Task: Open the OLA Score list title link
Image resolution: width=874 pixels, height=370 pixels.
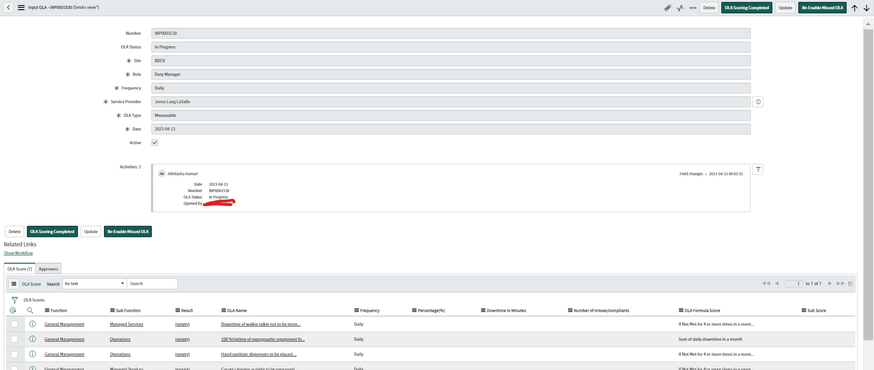Action: tap(31, 284)
